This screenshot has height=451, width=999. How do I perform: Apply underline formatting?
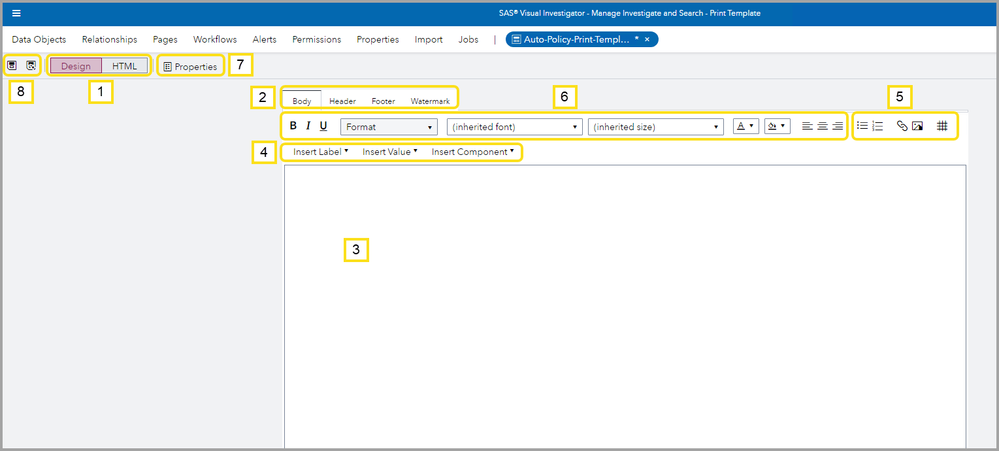pos(324,126)
